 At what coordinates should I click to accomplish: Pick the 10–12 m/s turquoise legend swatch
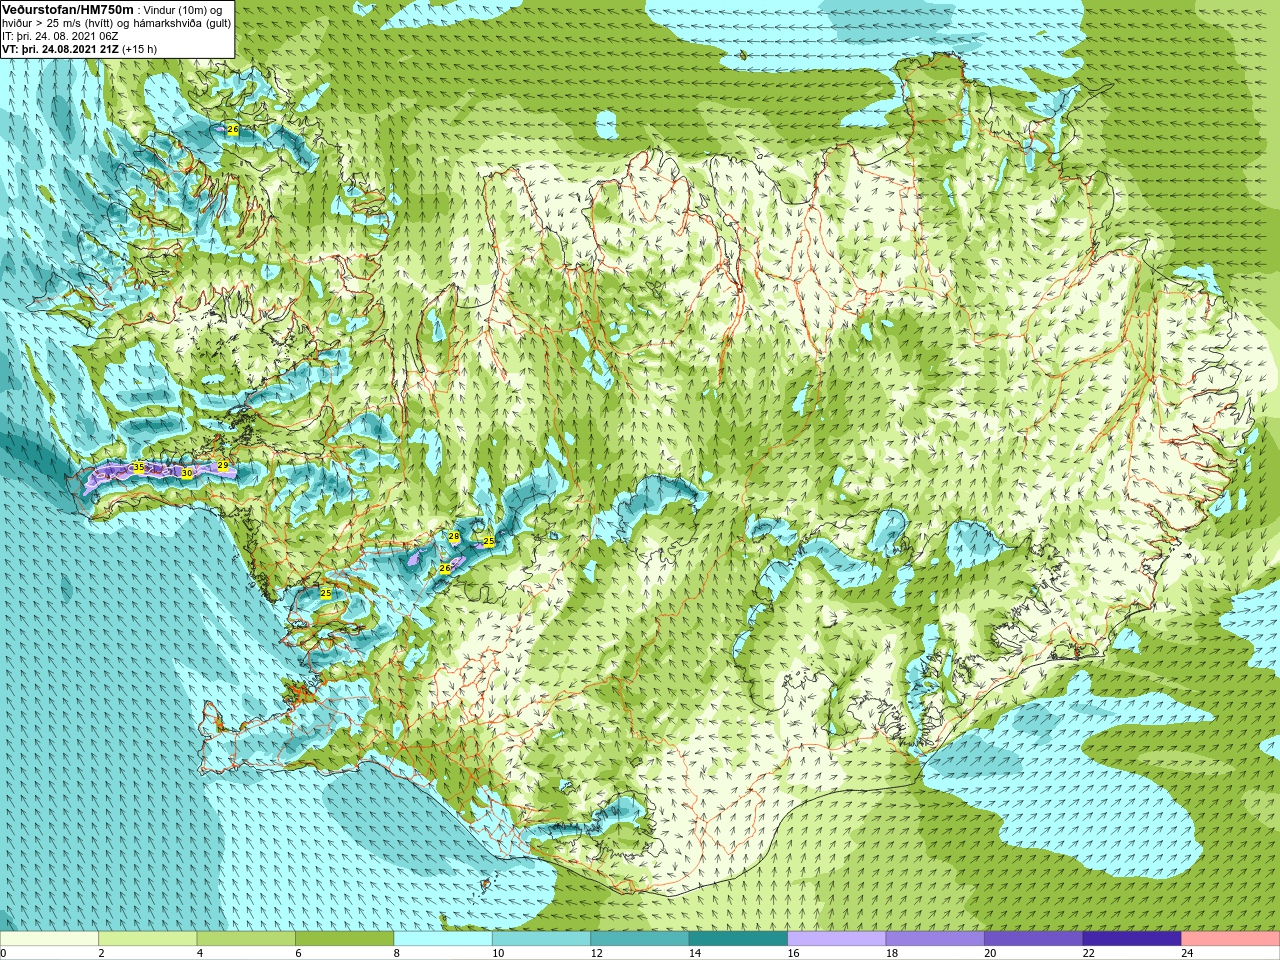(x=541, y=939)
